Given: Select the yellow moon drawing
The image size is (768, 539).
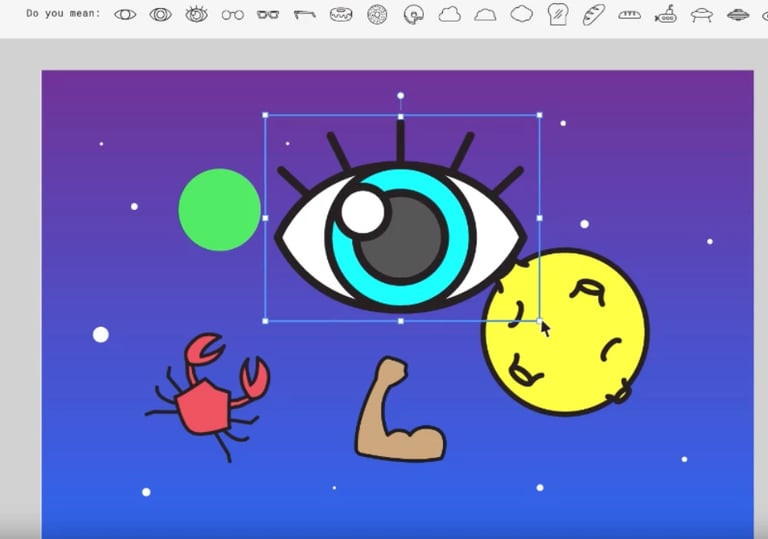Looking at the screenshot, I should pyautogui.click(x=566, y=332).
